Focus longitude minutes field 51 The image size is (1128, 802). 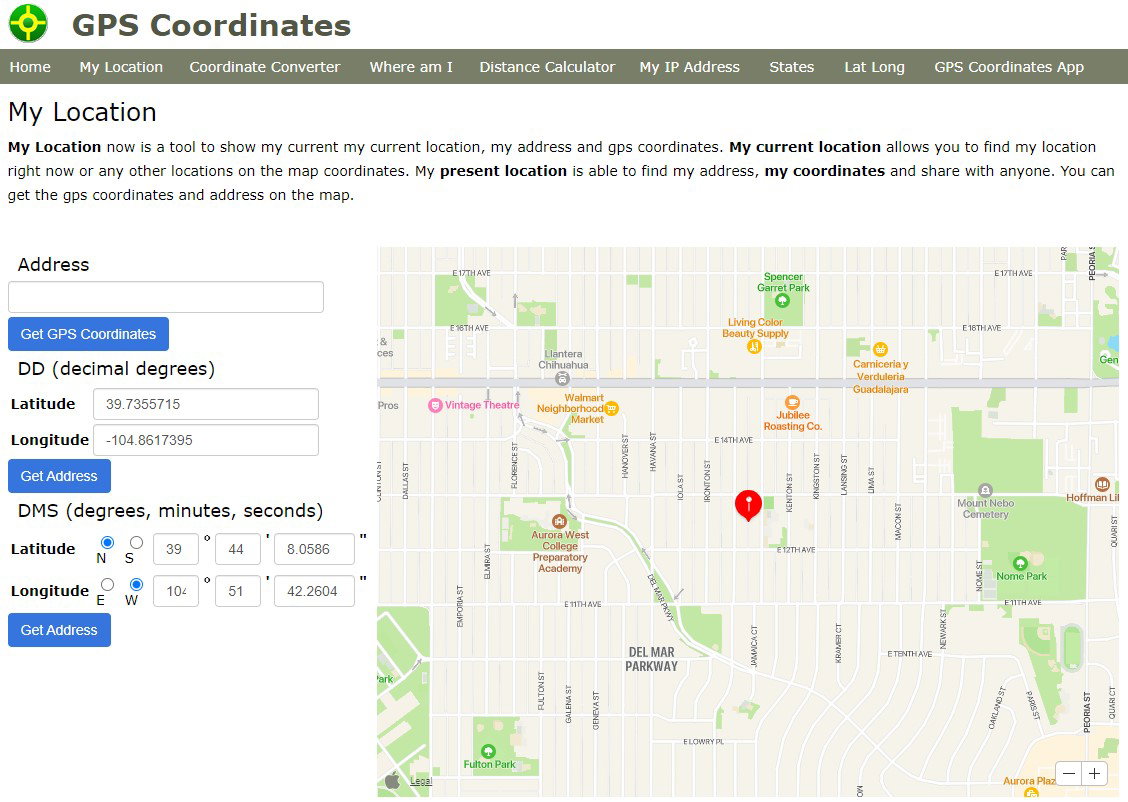tap(237, 591)
